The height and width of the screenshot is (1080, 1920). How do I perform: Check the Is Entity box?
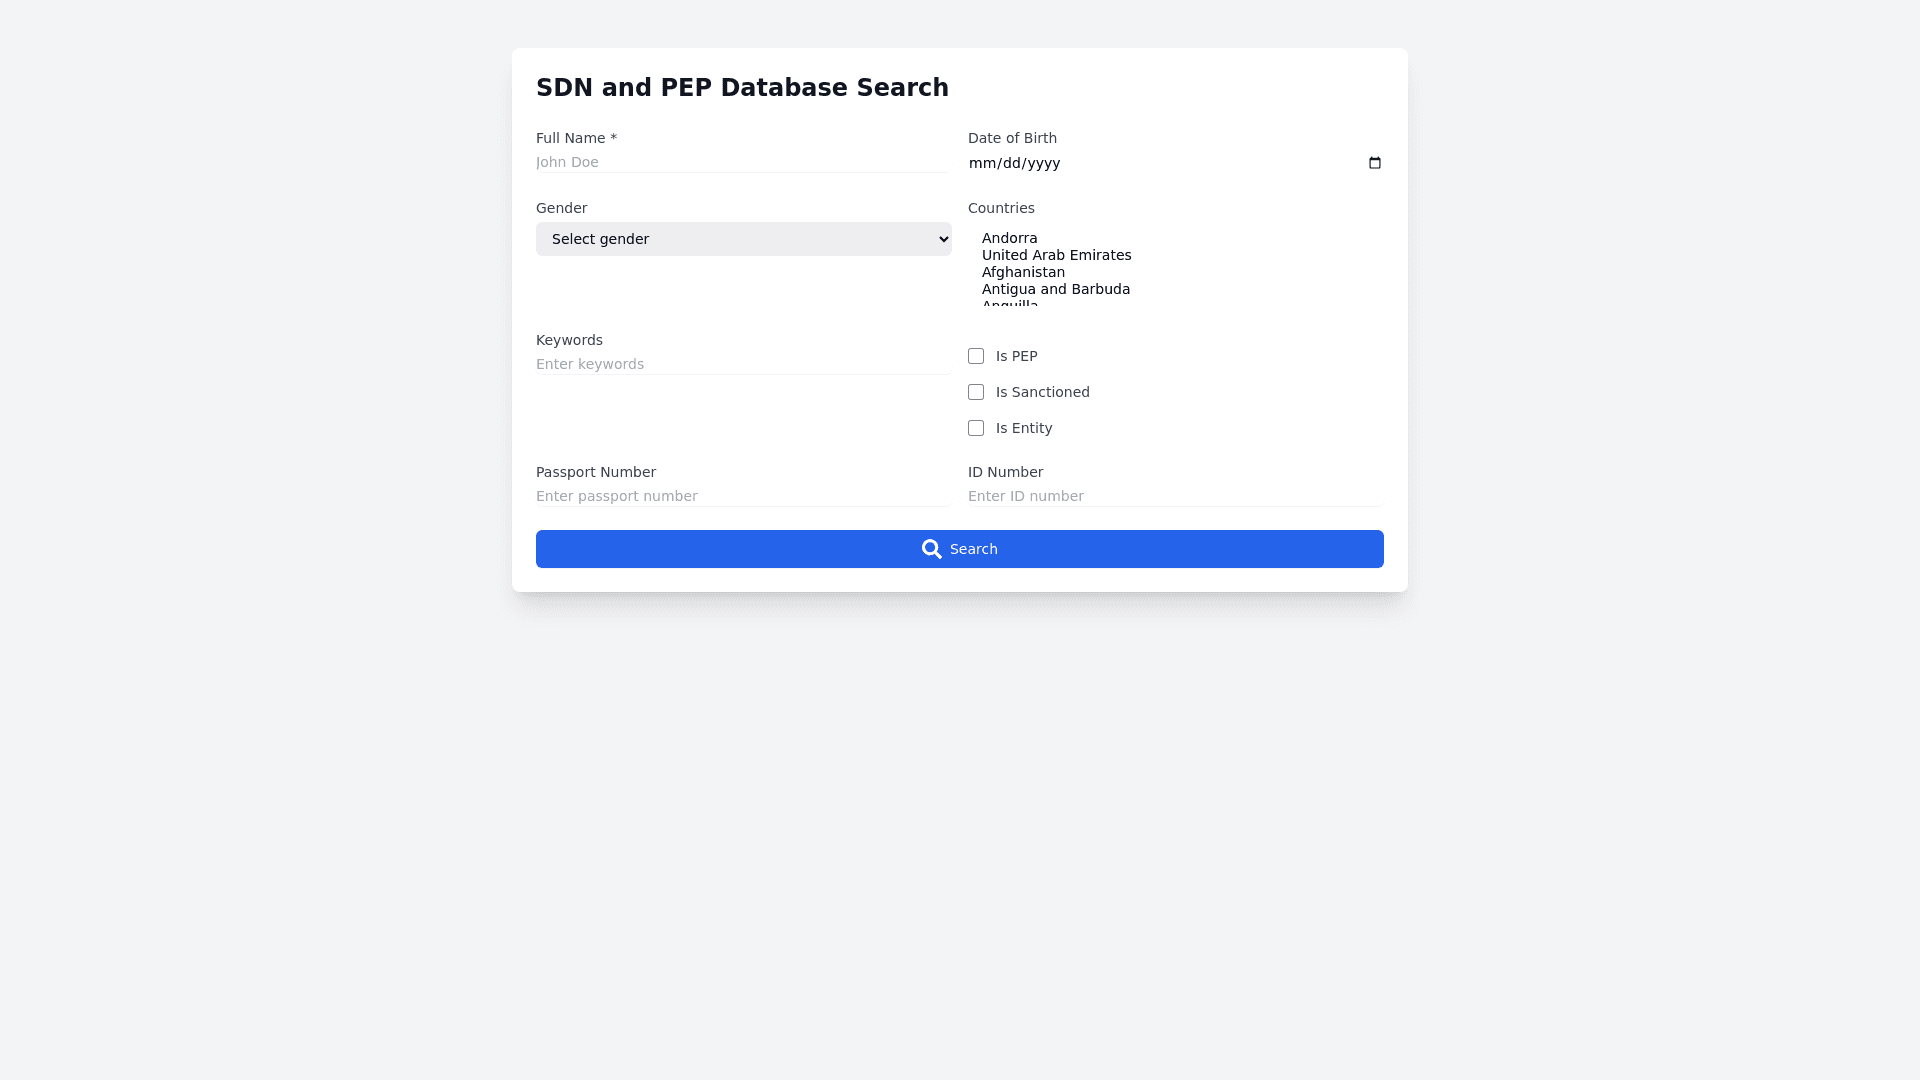976,428
